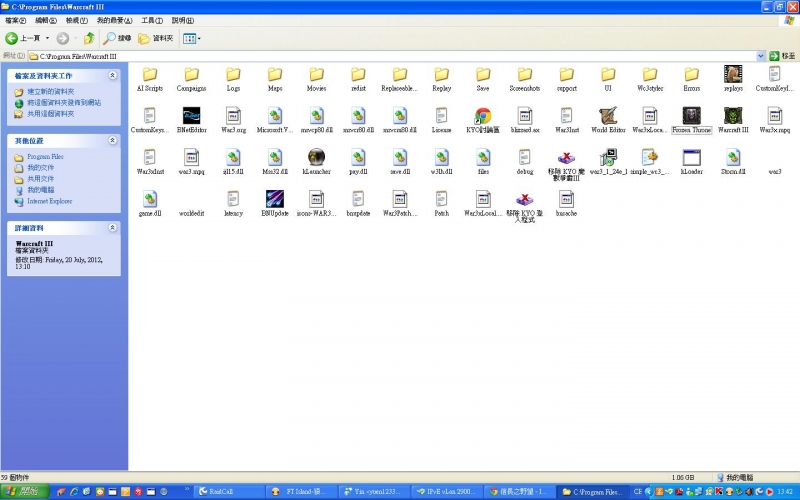The image size is (800, 500).
Task: Click the 建立新的資料夾 link
Action: coord(50,91)
